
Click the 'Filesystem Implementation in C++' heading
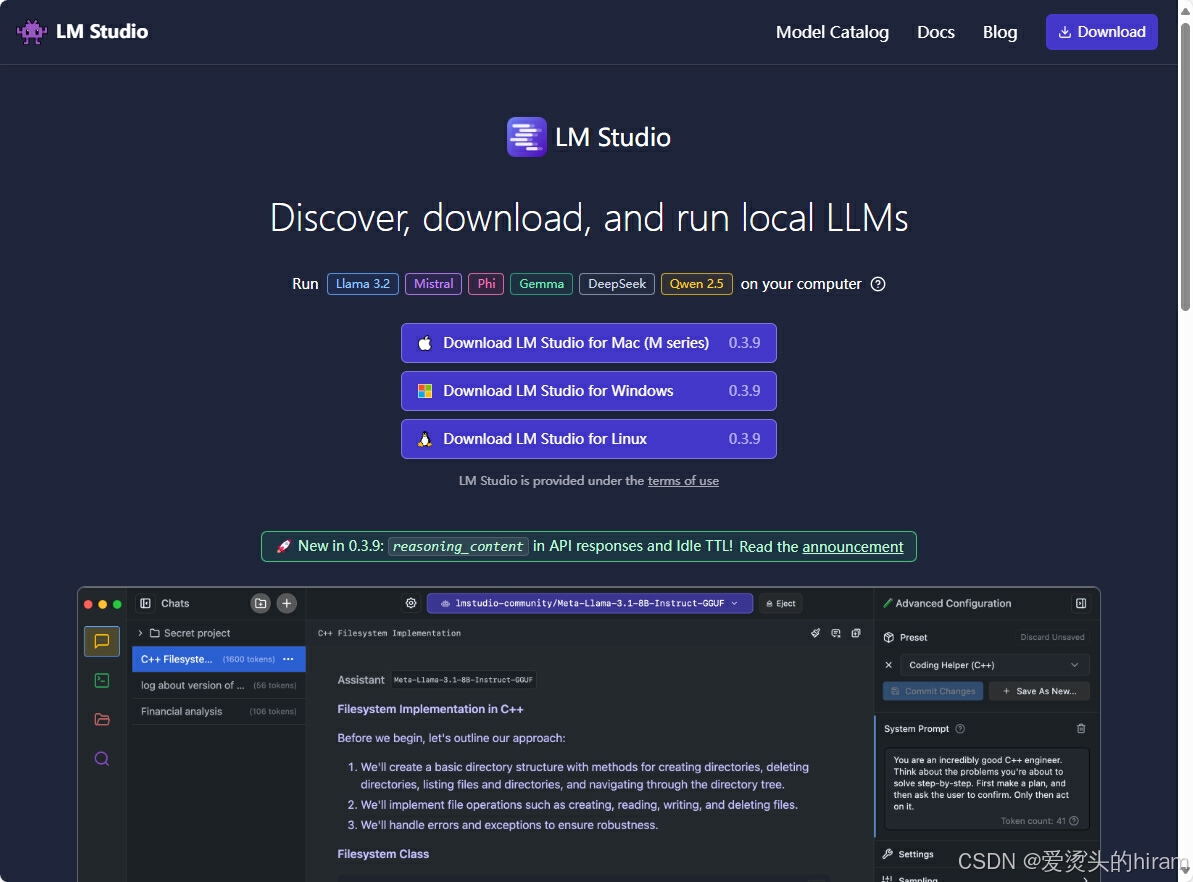(x=430, y=709)
